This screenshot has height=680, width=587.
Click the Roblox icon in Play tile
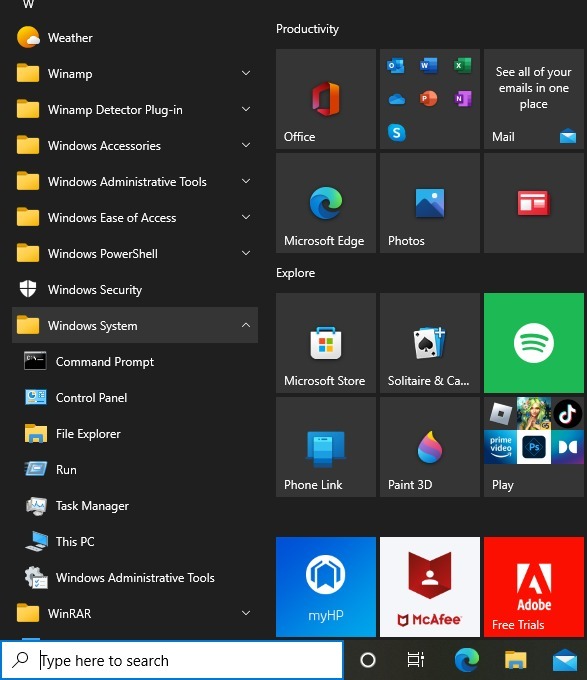tap(500, 414)
